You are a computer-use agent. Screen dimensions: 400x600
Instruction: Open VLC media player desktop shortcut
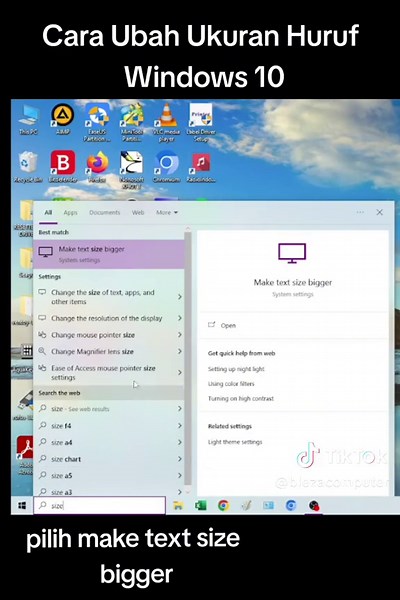[166, 122]
